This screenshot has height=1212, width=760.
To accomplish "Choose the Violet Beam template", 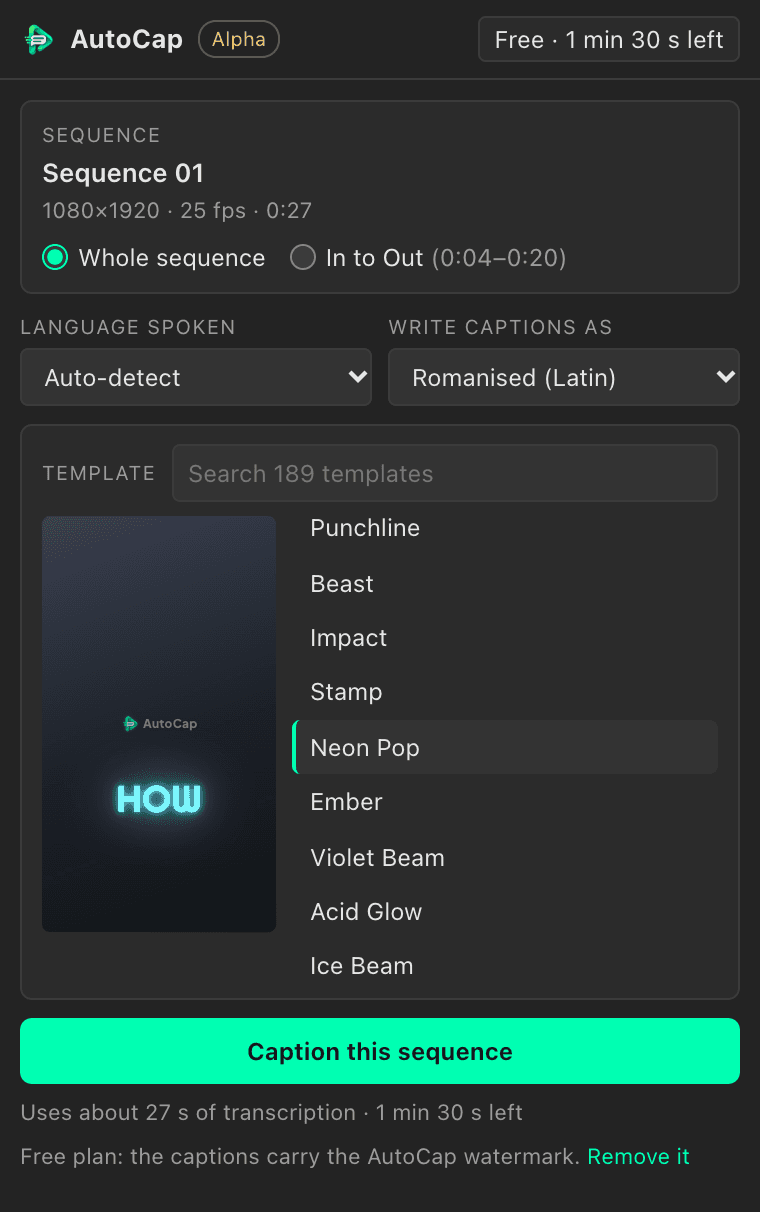I will tap(505, 858).
